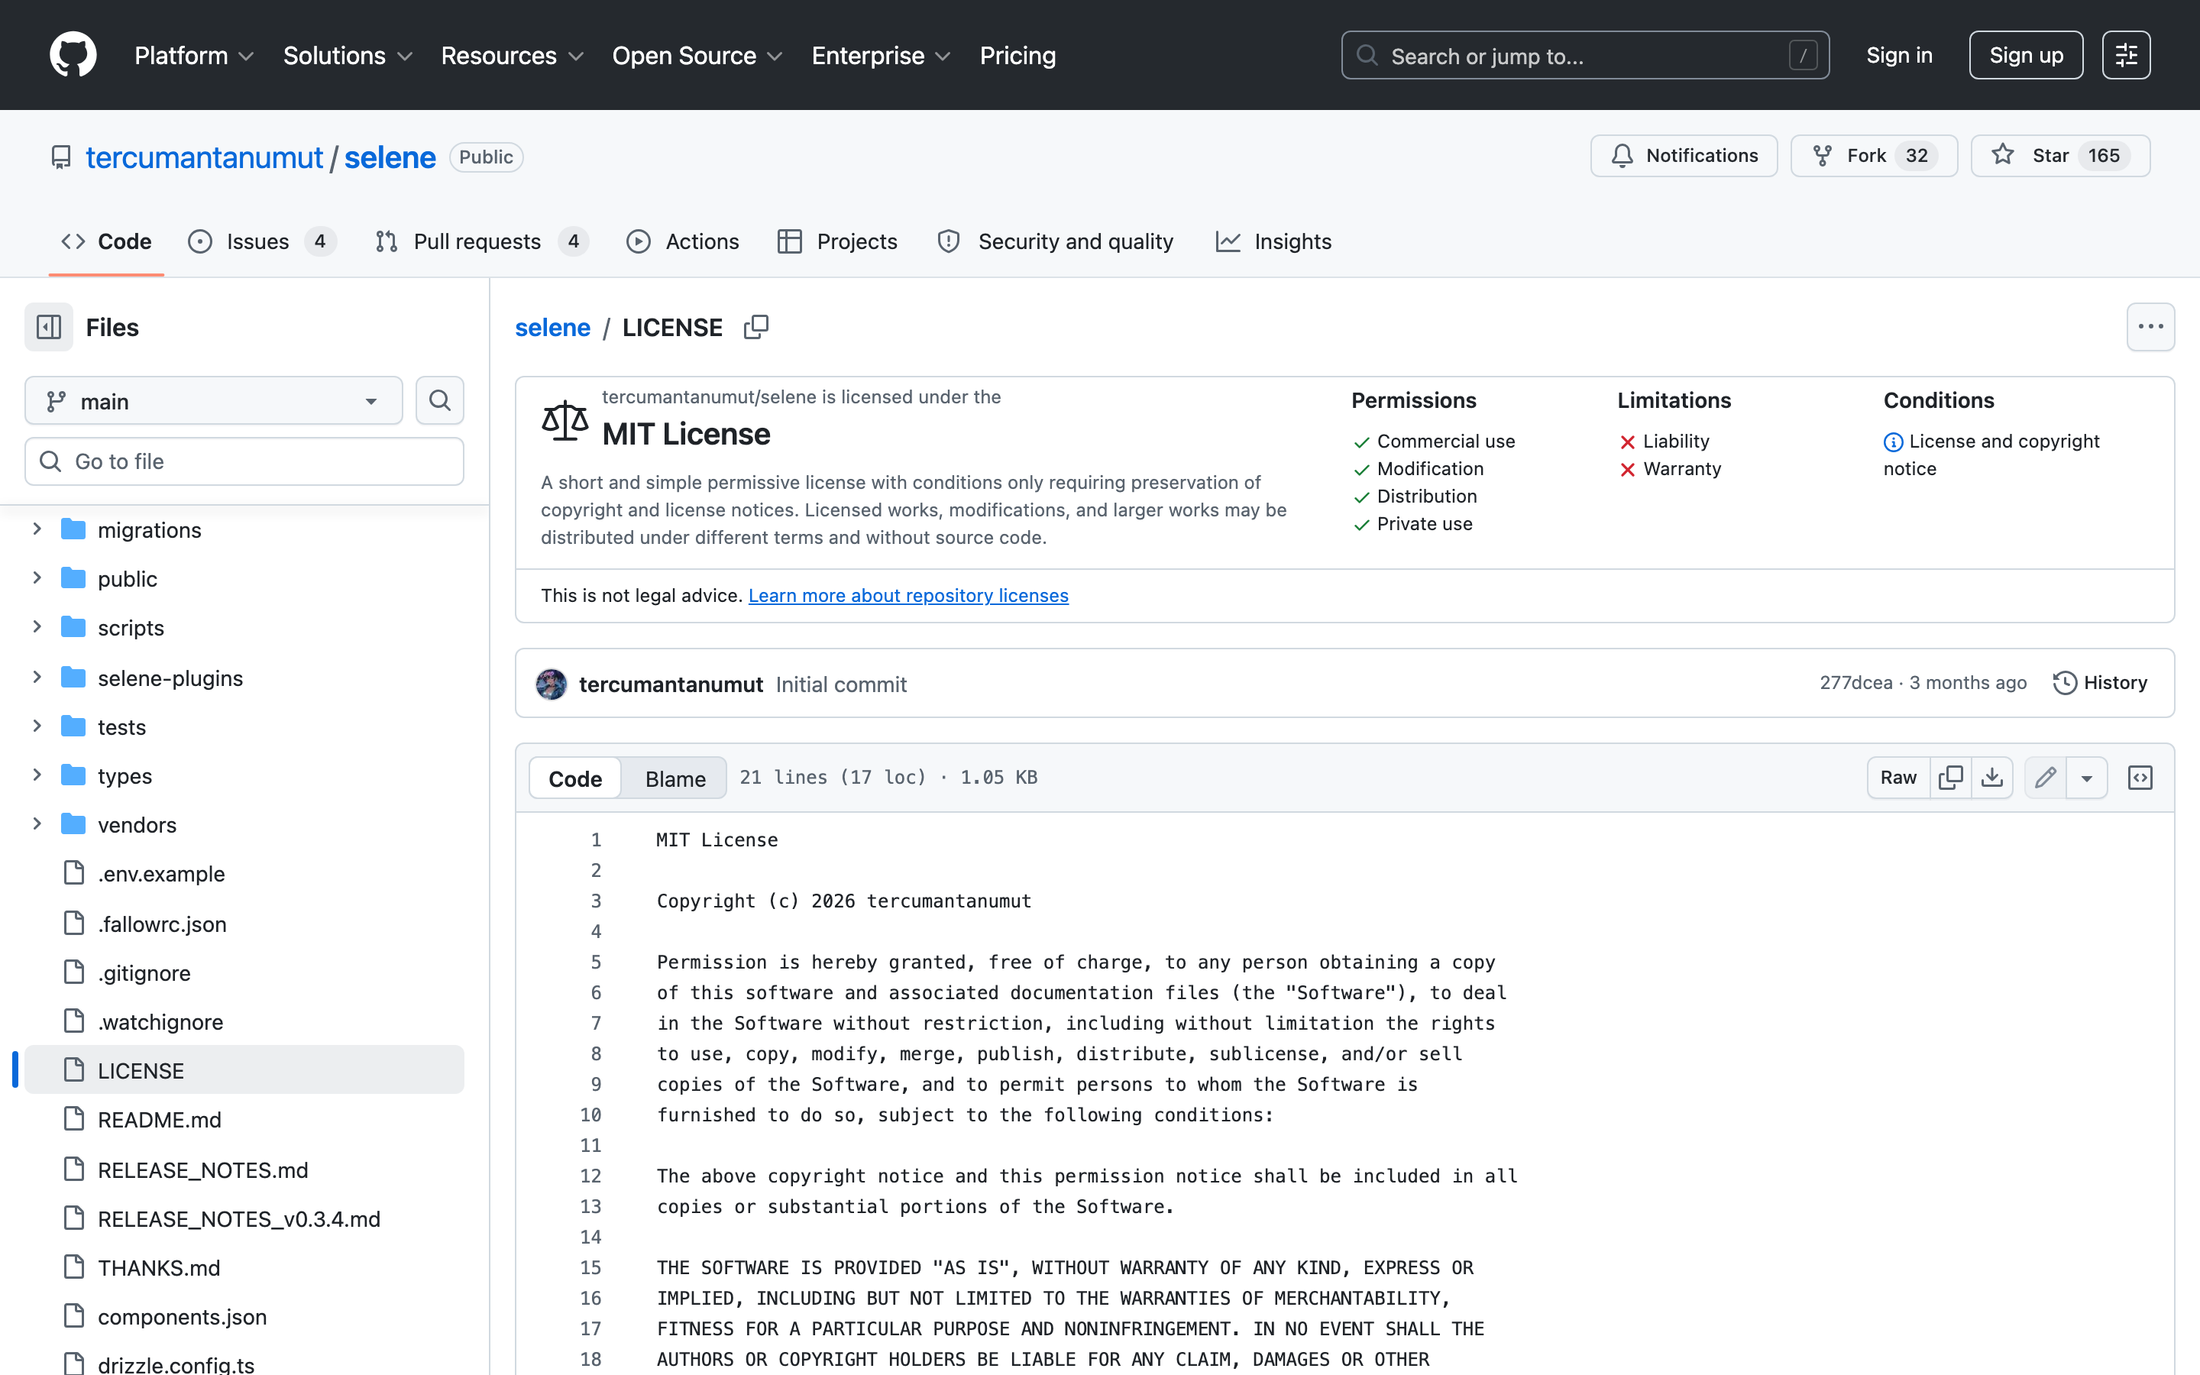
Task: Open the Pricing link
Action: [1017, 56]
